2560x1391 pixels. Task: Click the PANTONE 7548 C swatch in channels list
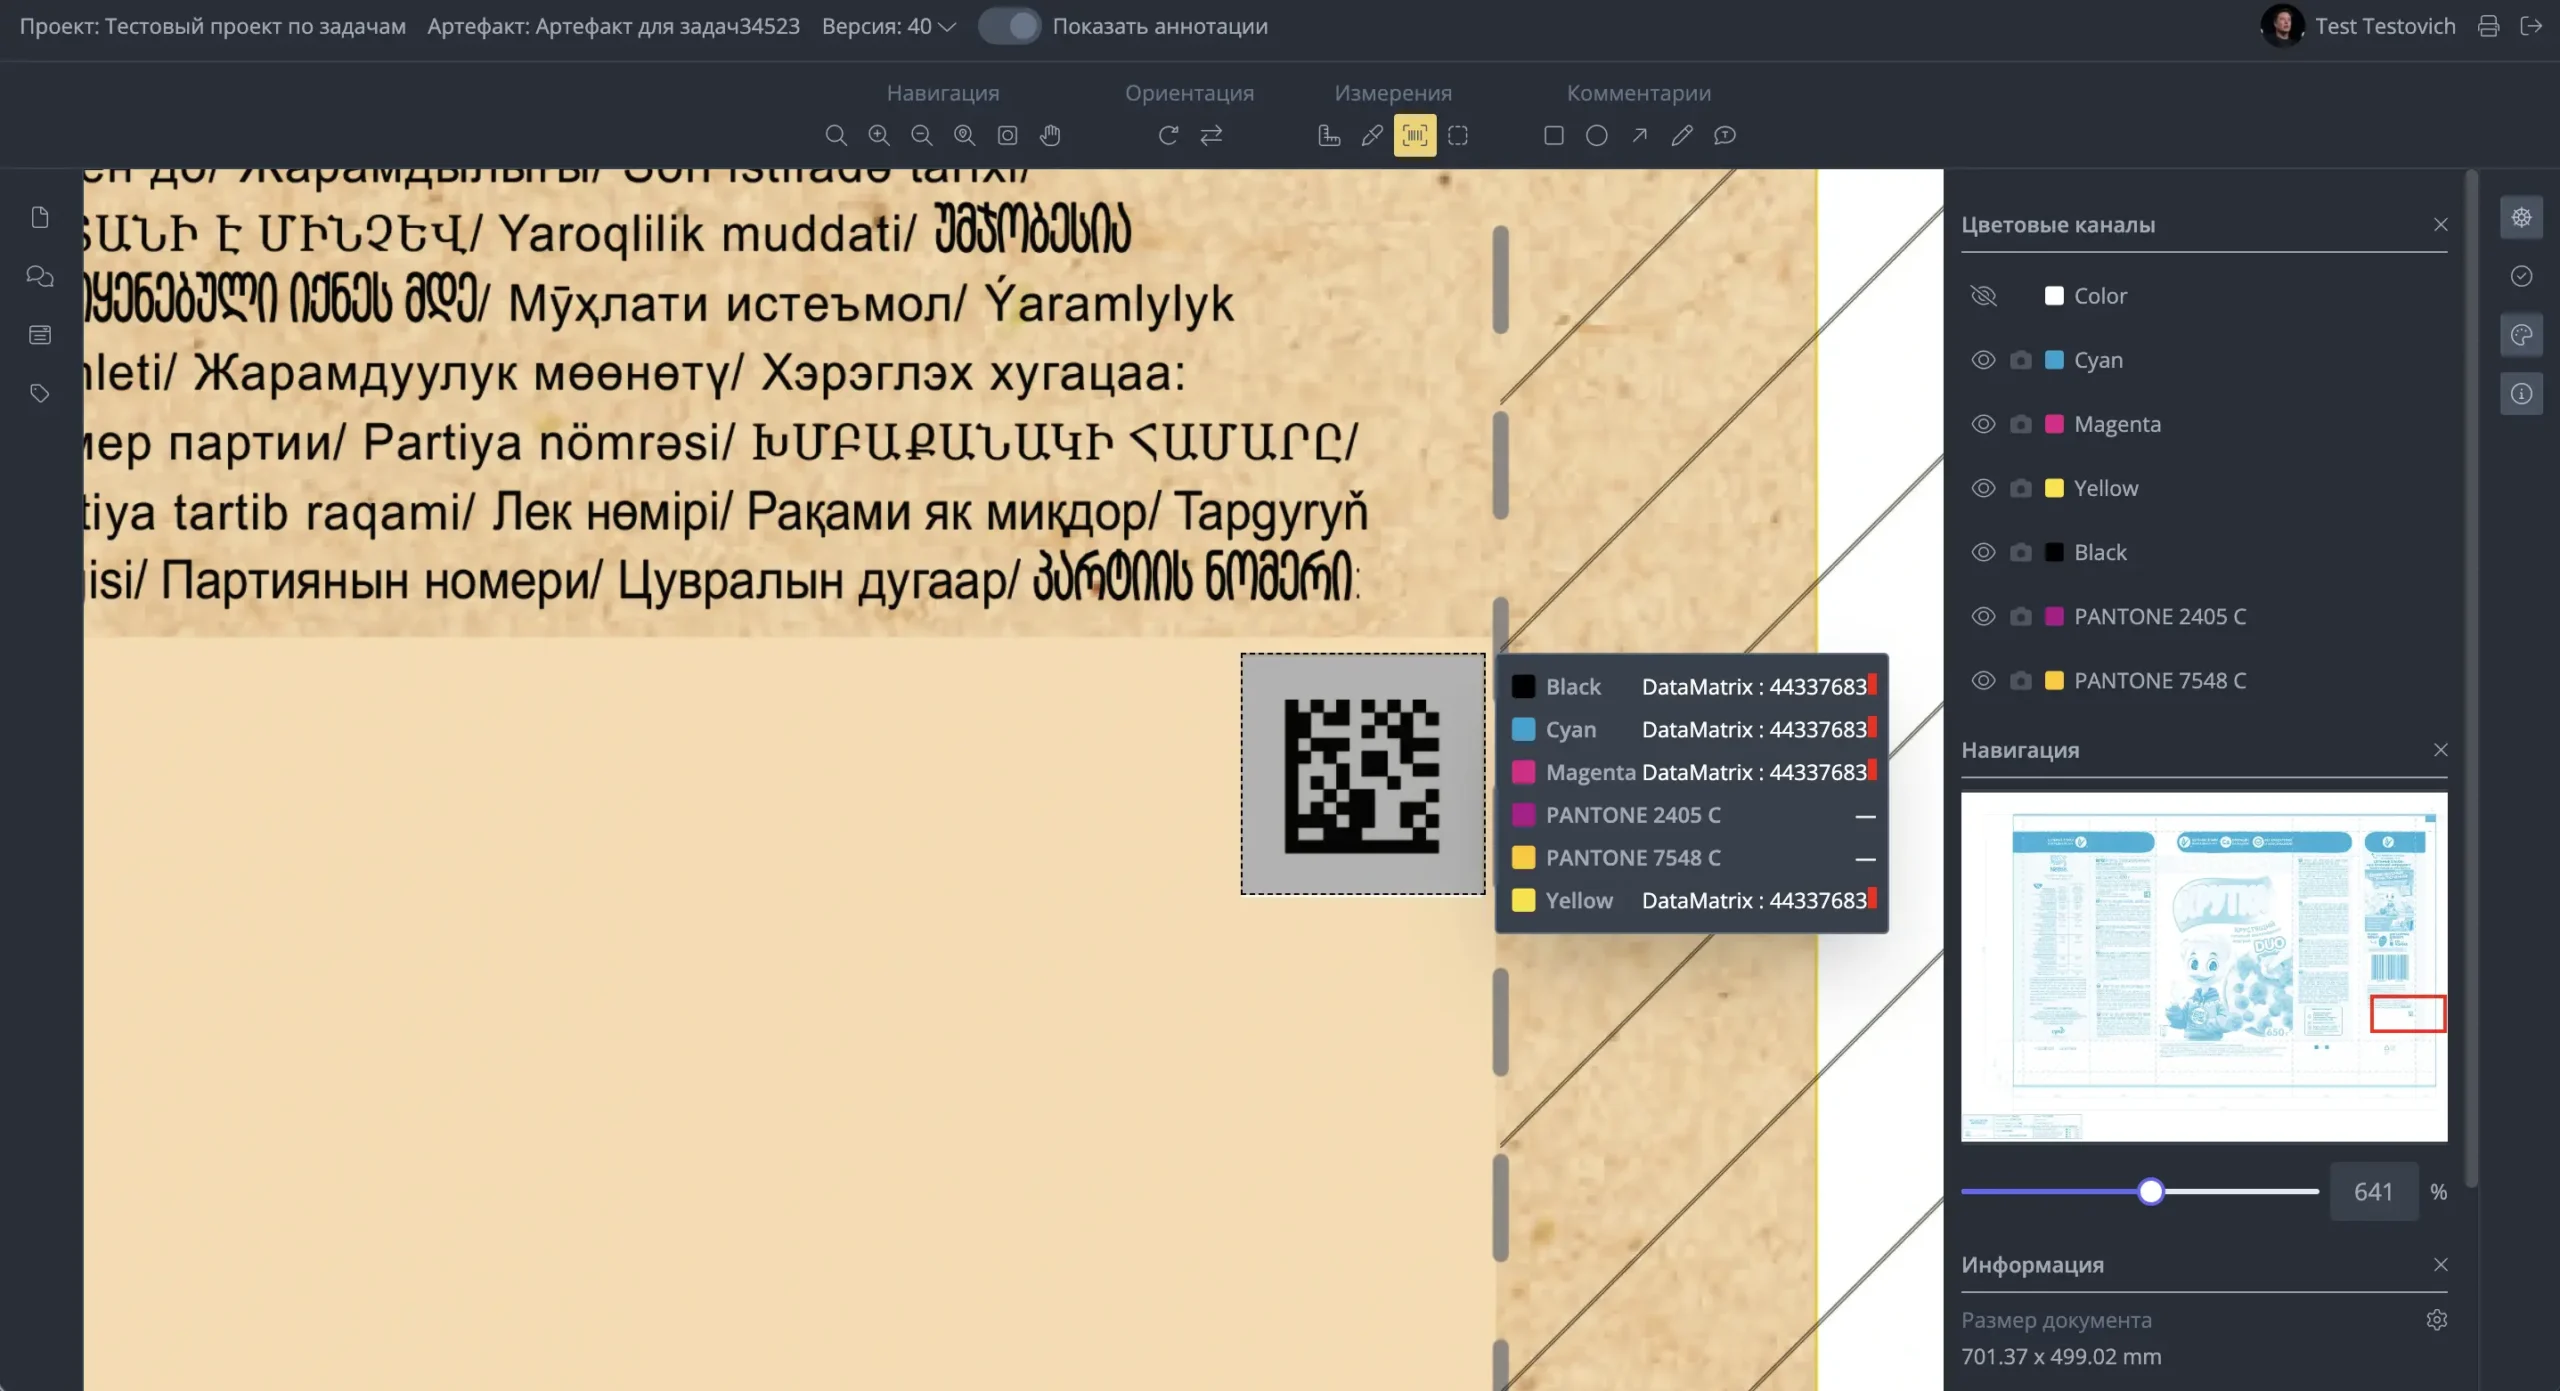tap(2054, 680)
